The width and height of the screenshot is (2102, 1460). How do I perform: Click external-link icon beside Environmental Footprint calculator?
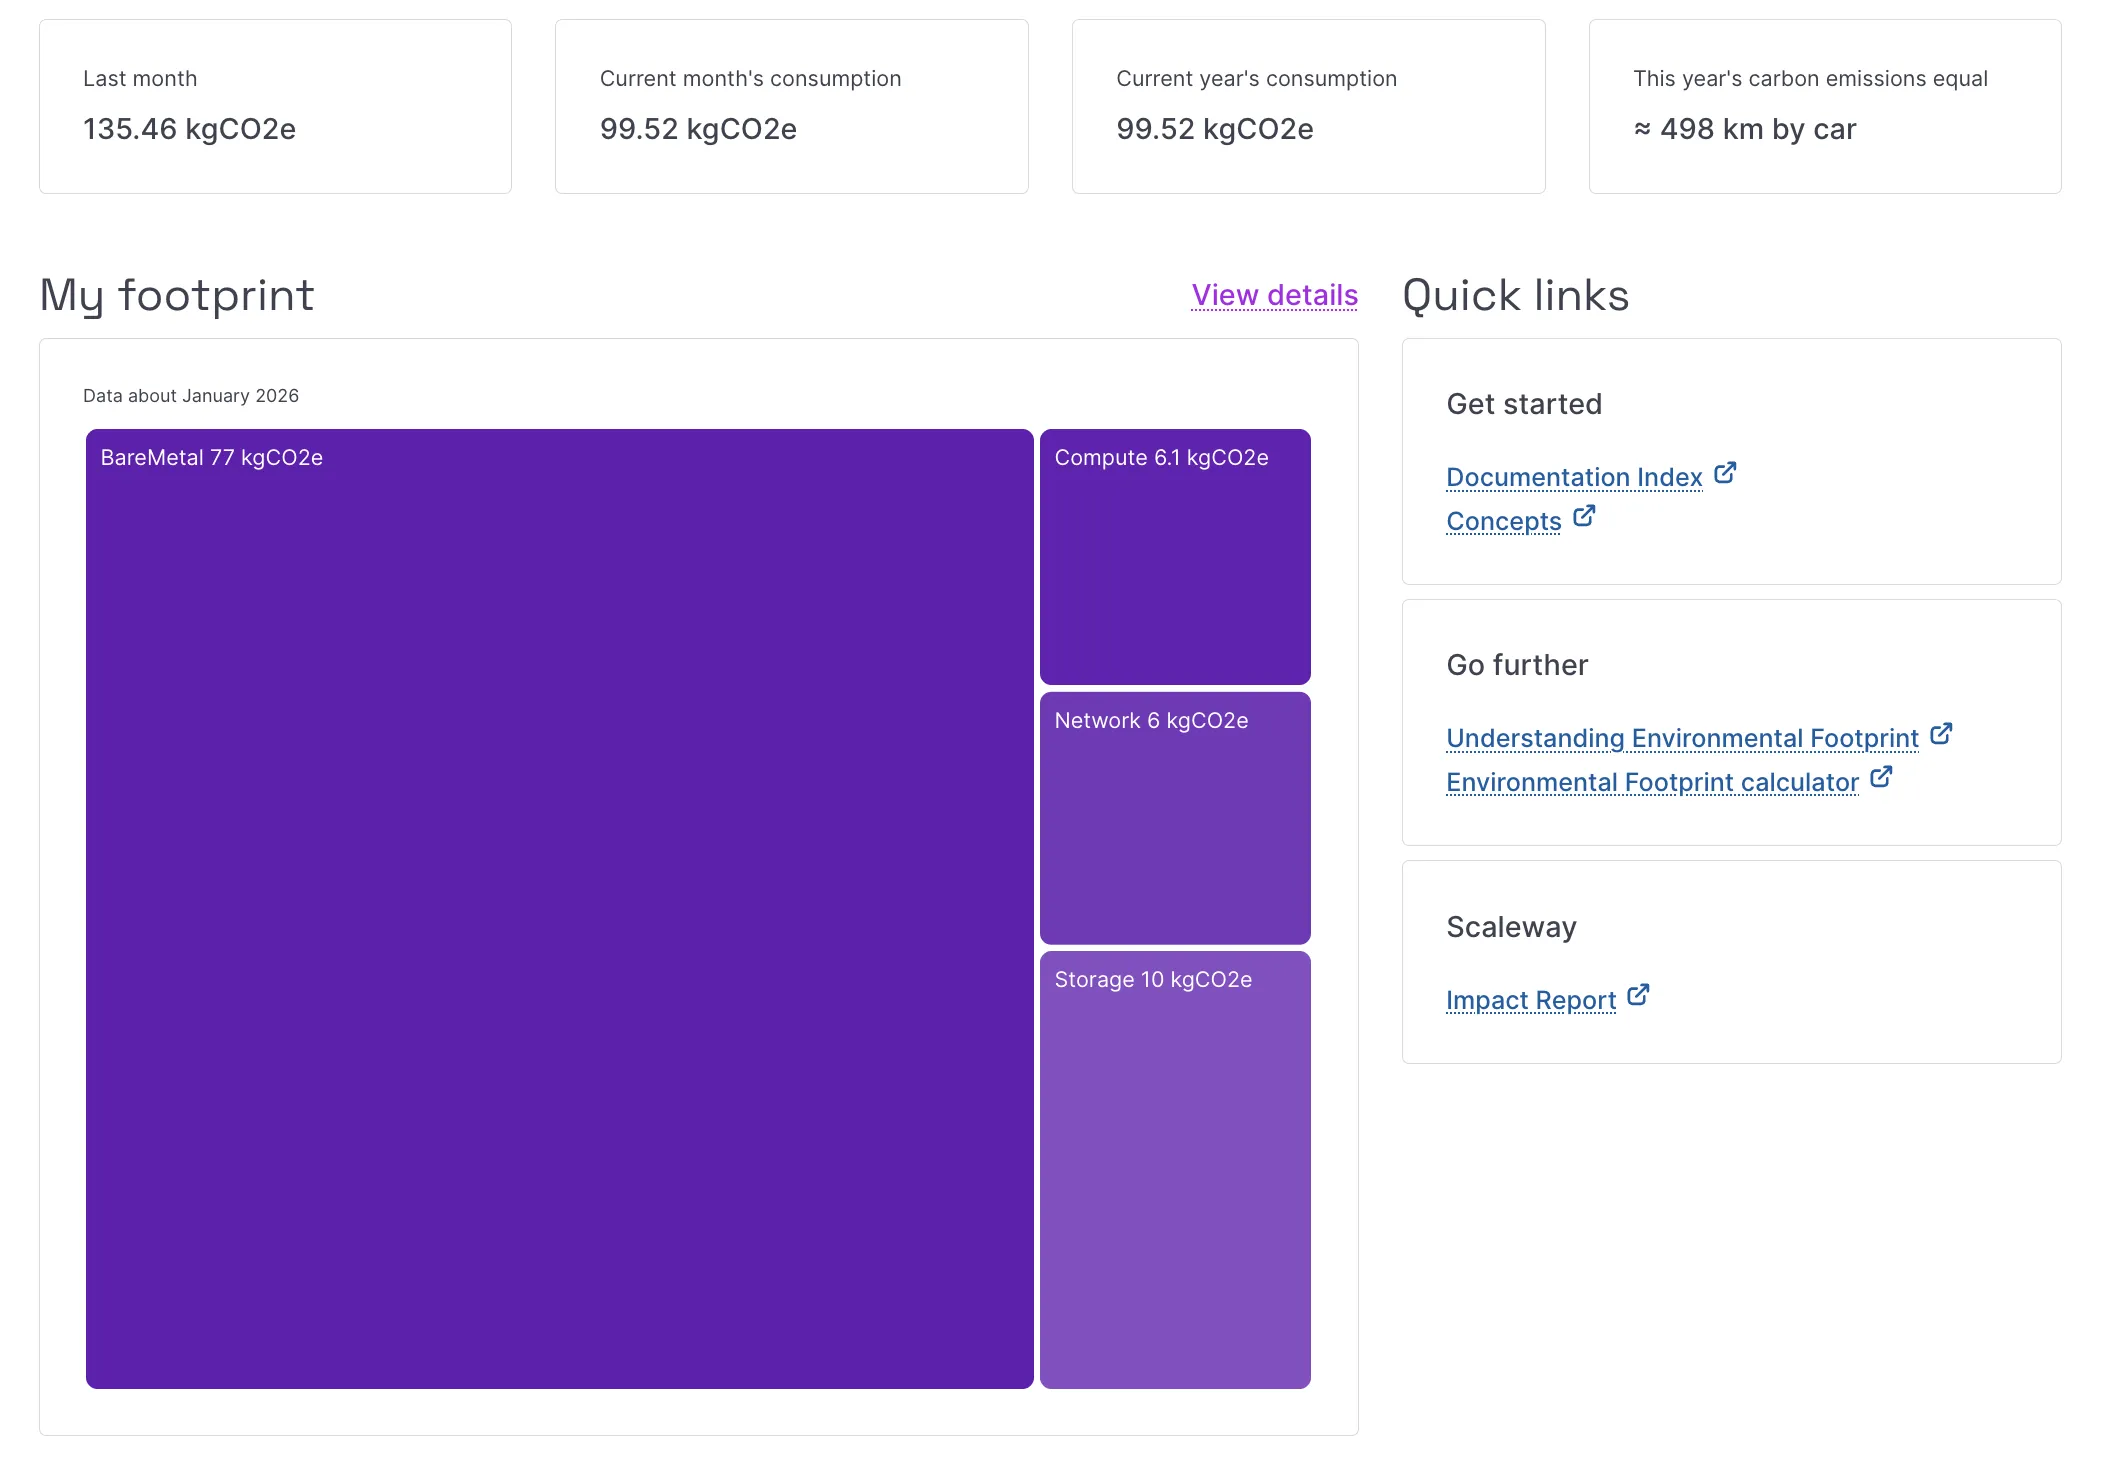(x=1880, y=777)
